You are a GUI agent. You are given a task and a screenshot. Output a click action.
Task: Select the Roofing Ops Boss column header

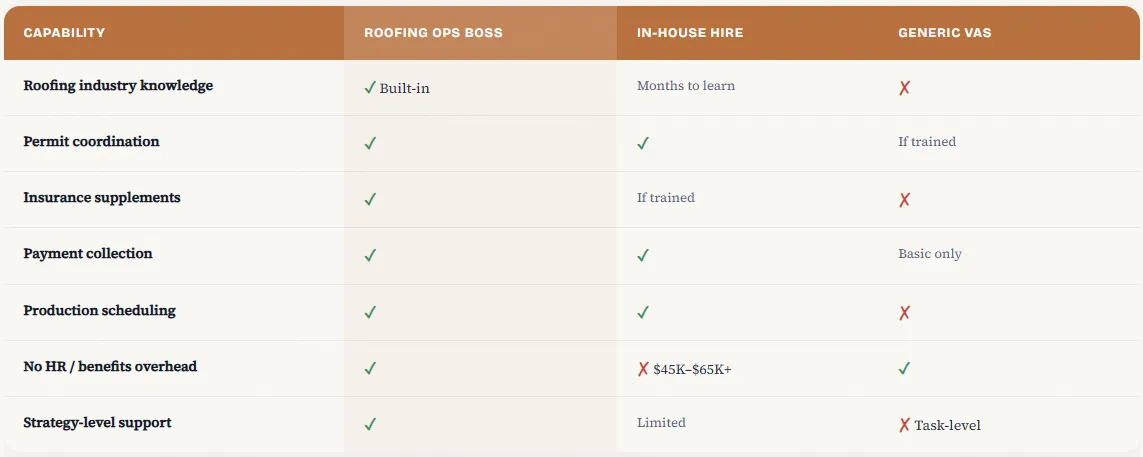(433, 33)
